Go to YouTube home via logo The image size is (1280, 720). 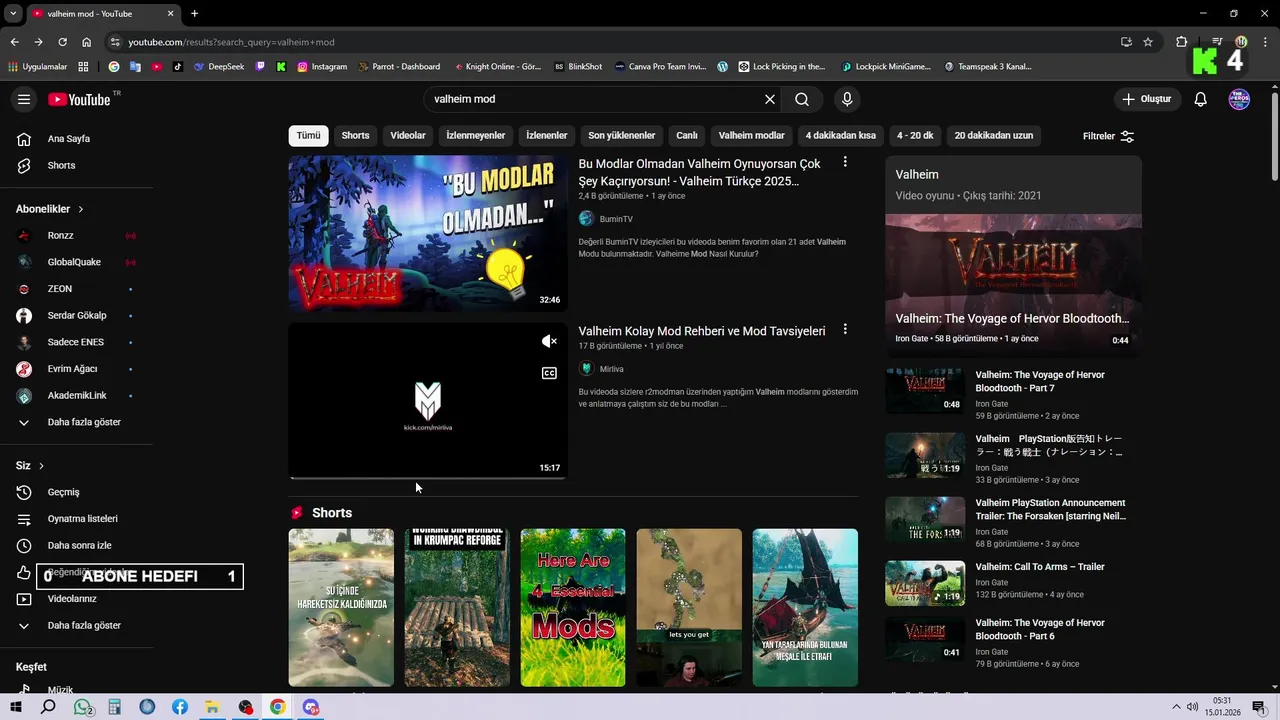[79, 99]
